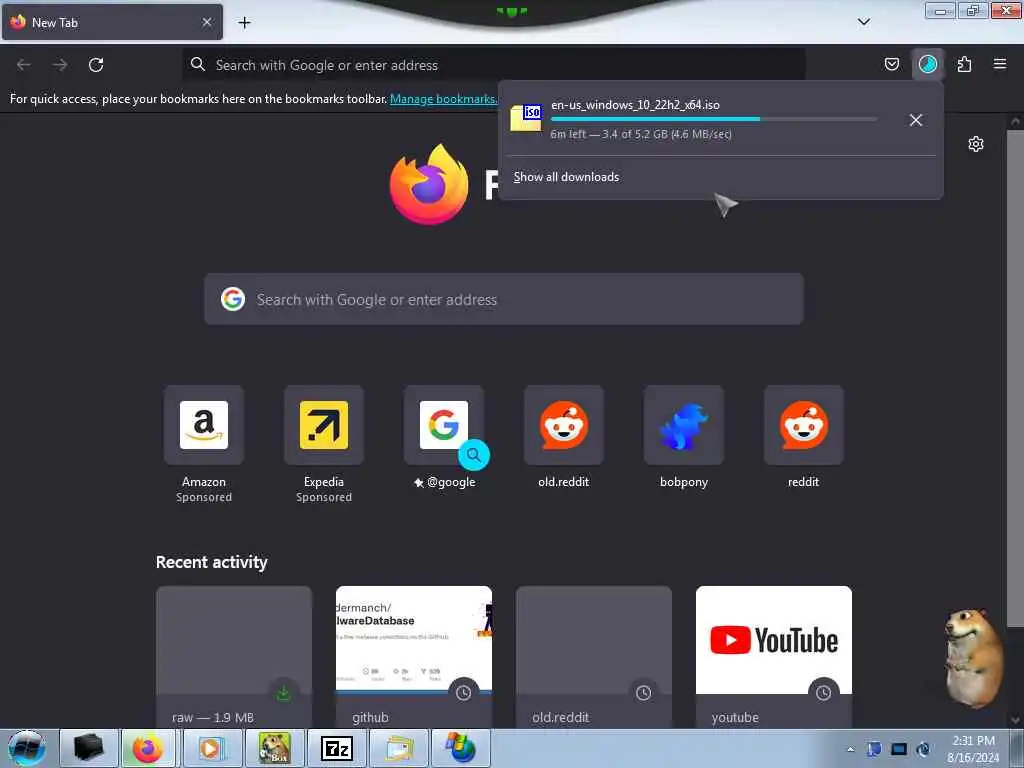Open the raw — 1.9 MB activity card
Screen dimensions: 1024x768
[x=234, y=657]
